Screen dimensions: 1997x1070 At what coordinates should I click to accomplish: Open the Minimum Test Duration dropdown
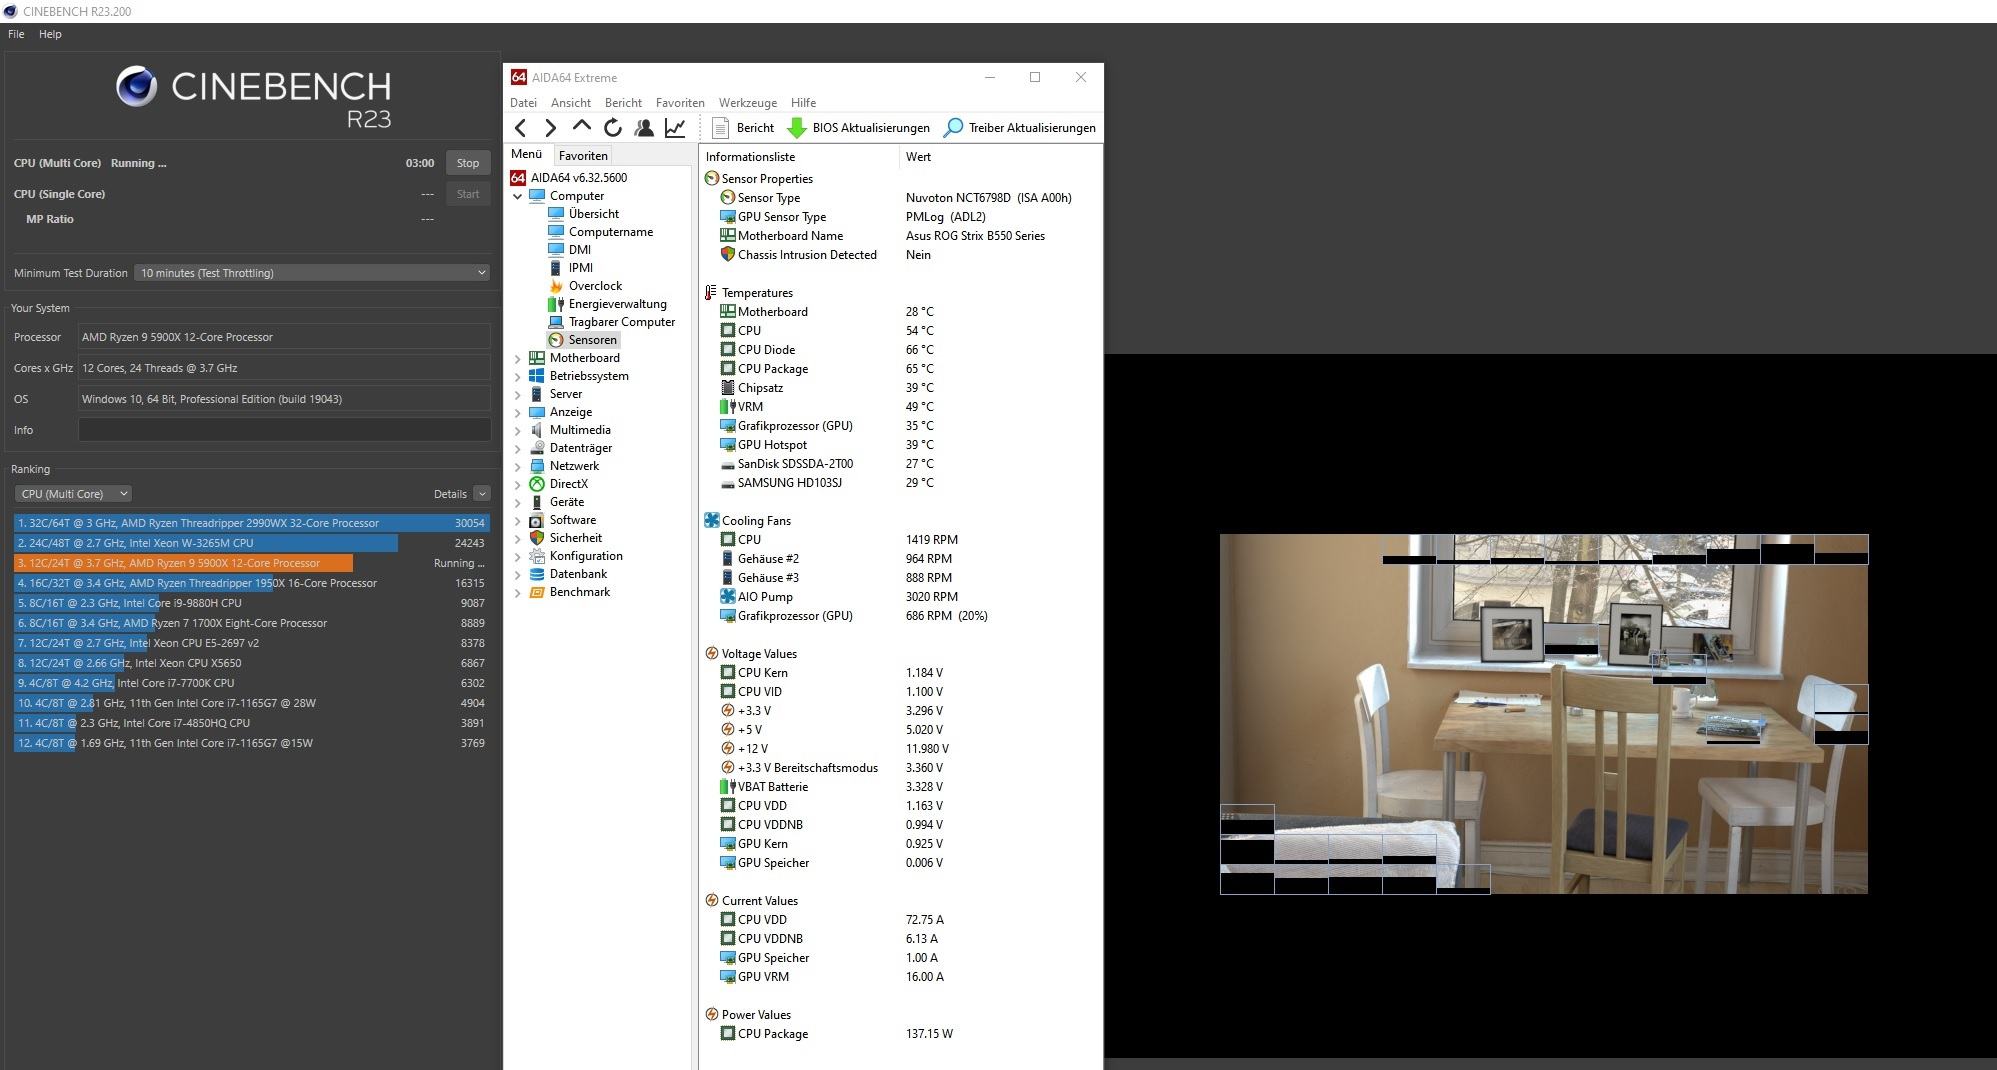coord(311,272)
